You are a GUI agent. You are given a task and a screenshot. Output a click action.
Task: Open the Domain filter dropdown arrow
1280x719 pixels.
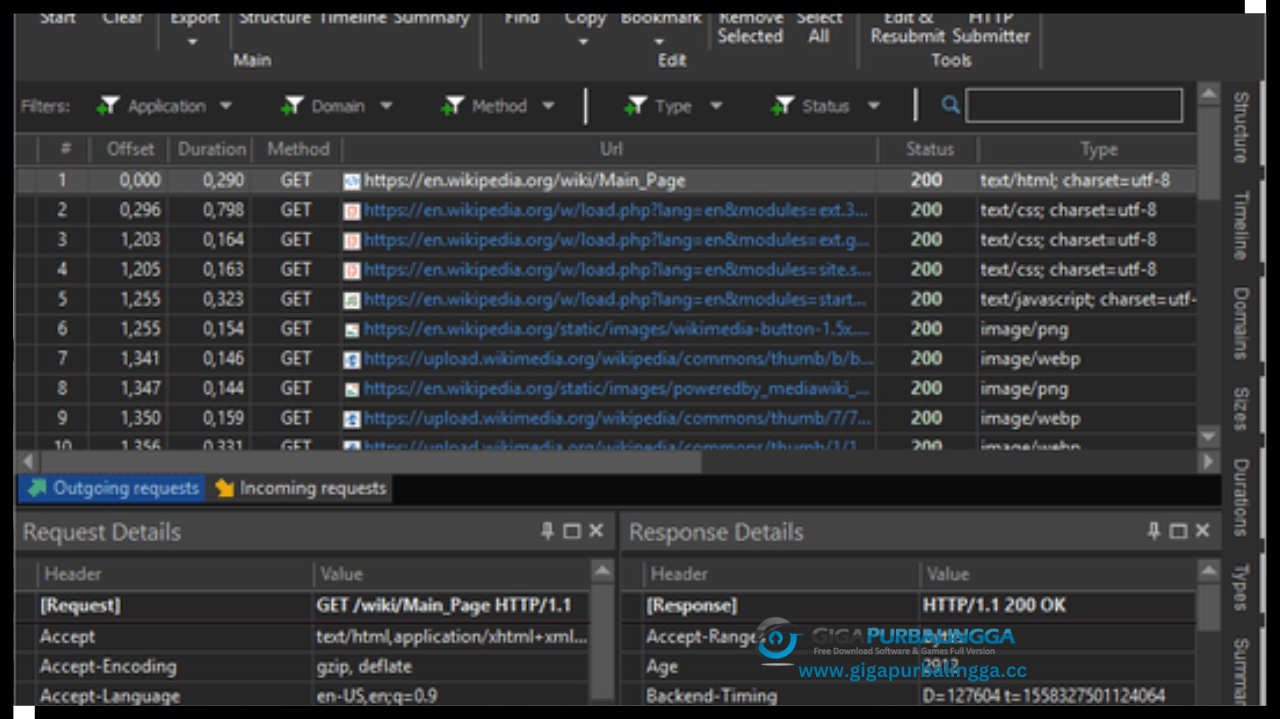[x=386, y=106]
